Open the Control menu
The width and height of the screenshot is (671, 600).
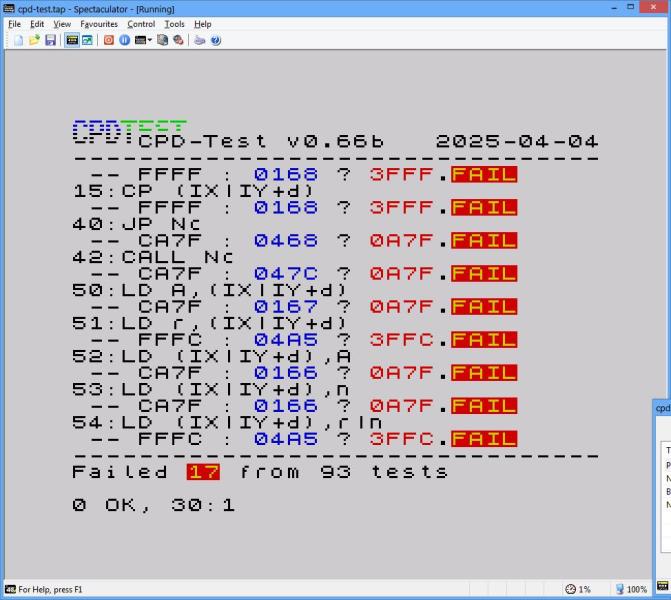(x=141, y=24)
